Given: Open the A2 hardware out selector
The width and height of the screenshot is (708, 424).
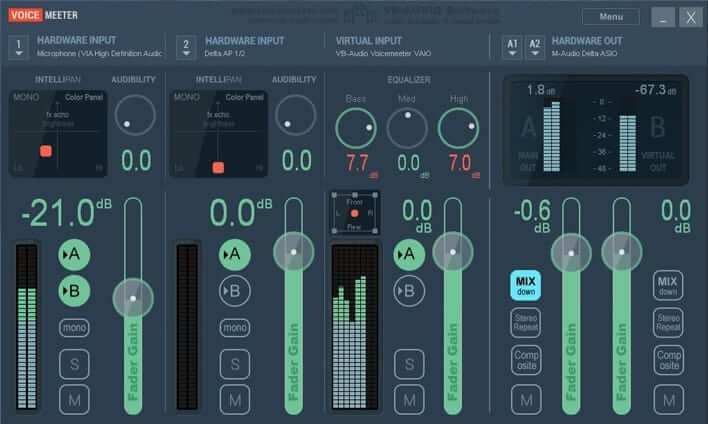Looking at the screenshot, I should coord(535,47).
